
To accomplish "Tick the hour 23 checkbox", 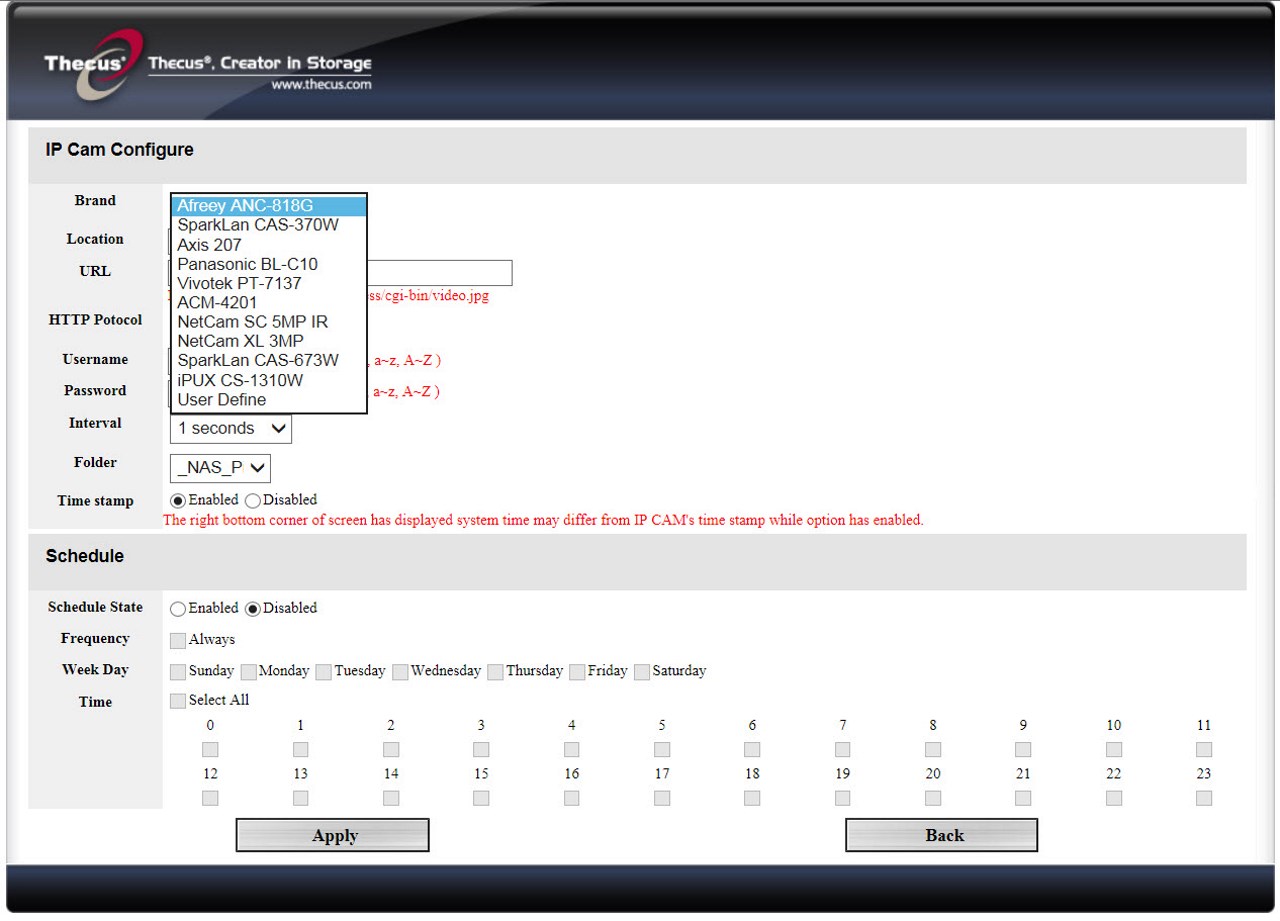I will click(1204, 798).
